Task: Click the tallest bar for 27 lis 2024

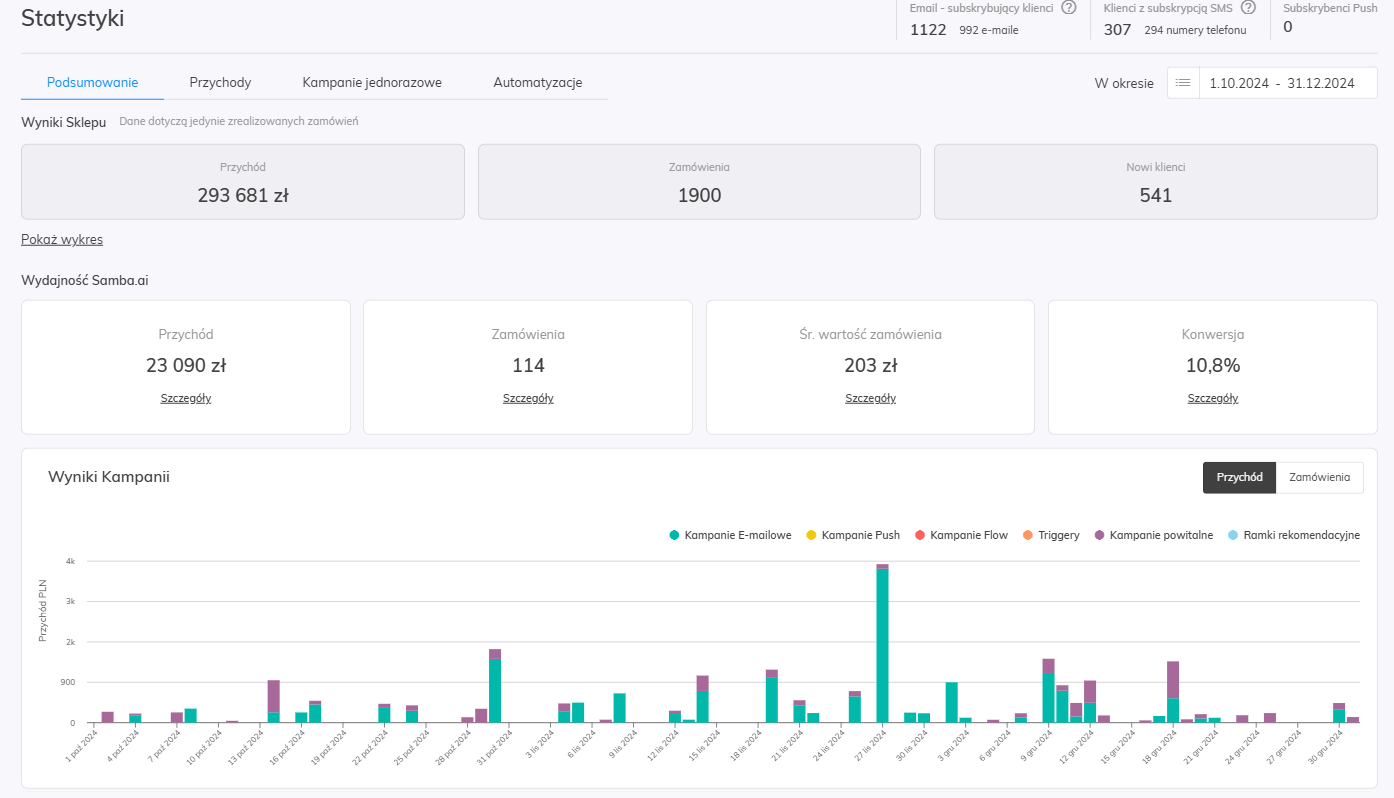Action: 882,645
